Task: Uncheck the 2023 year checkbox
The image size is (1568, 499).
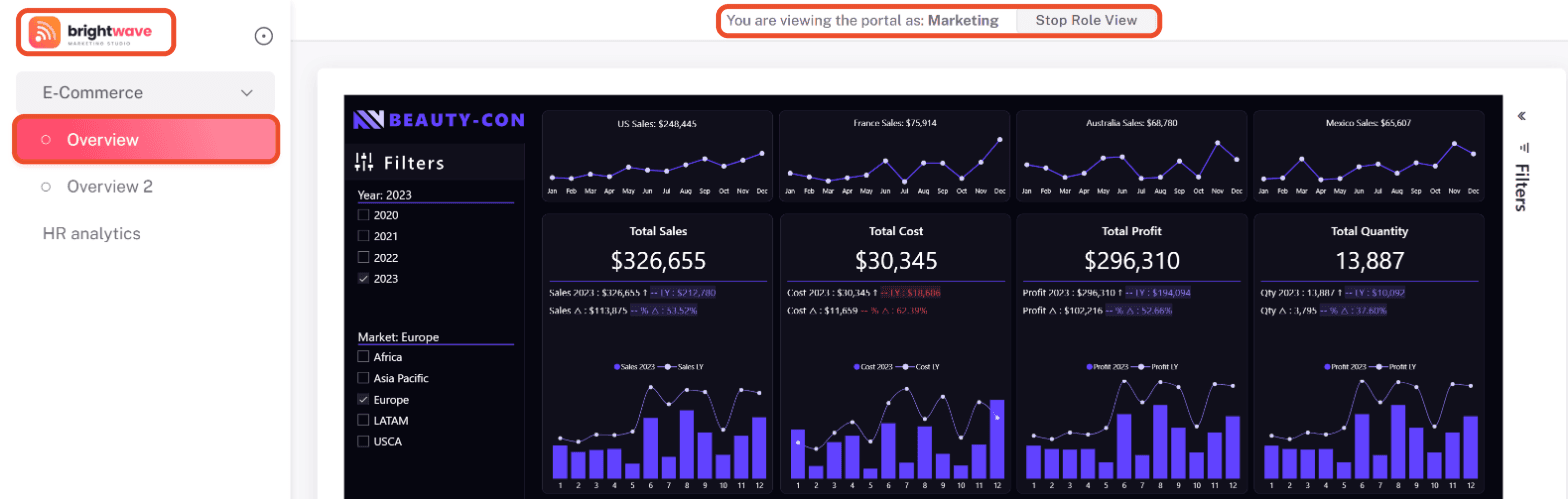Action: [363, 279]
